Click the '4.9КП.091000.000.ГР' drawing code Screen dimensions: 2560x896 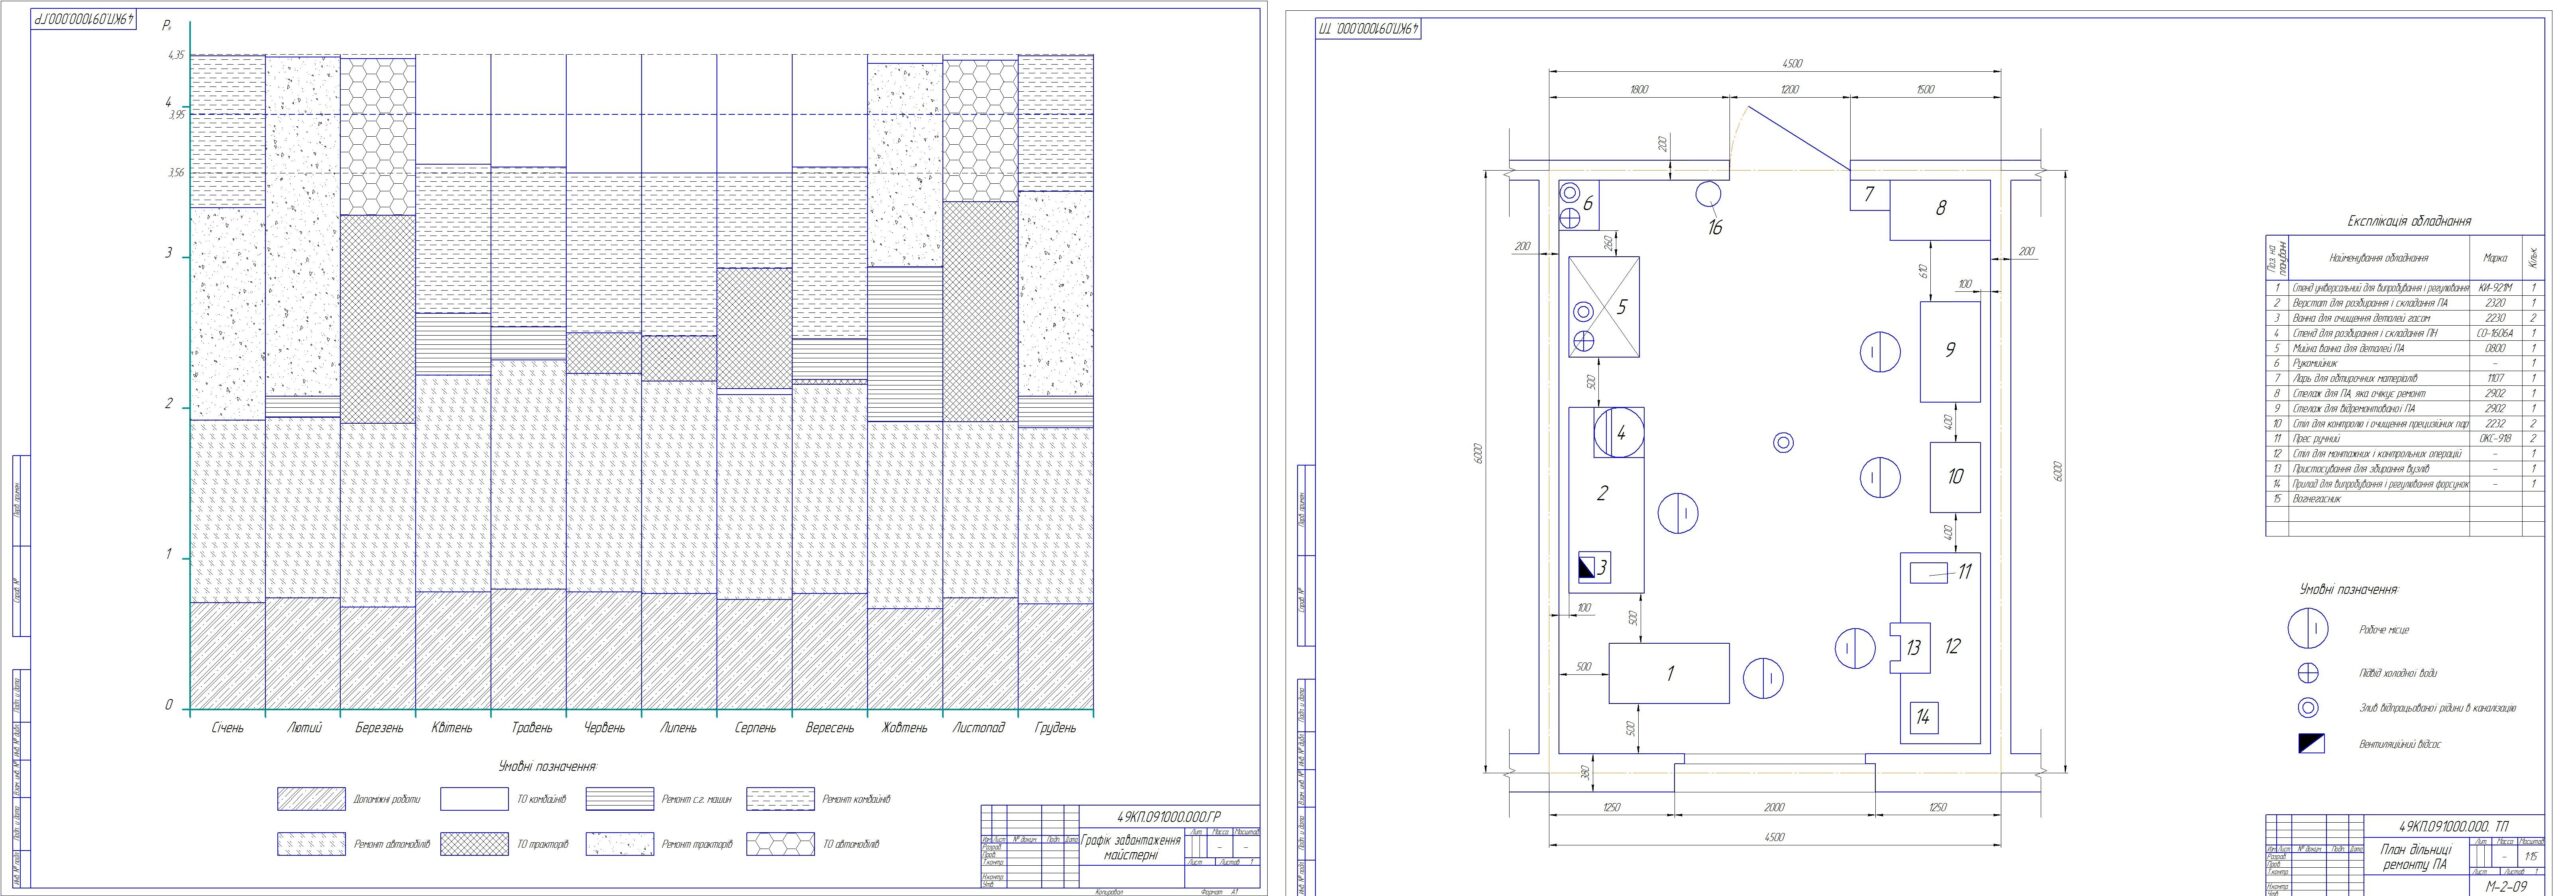point(1168,816)
